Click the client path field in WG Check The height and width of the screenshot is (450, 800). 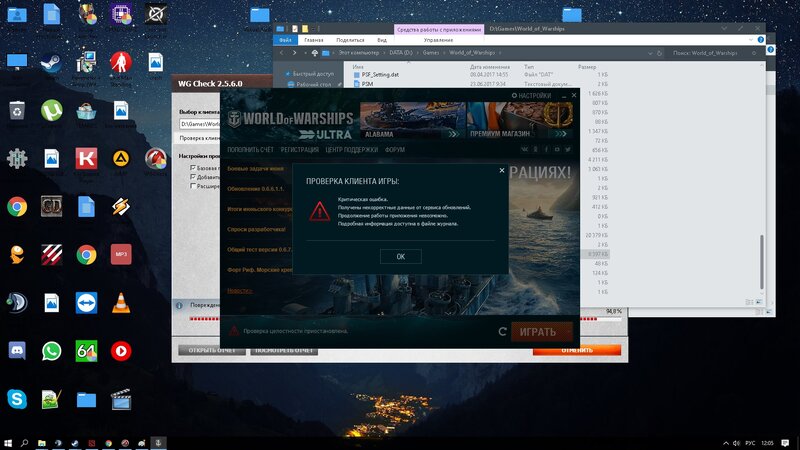(199, 124)
